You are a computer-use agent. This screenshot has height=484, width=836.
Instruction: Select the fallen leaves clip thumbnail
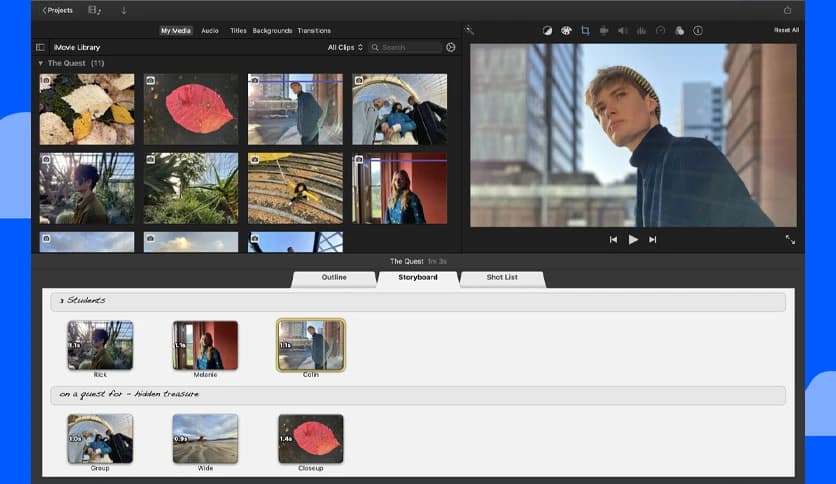point(87,109)
